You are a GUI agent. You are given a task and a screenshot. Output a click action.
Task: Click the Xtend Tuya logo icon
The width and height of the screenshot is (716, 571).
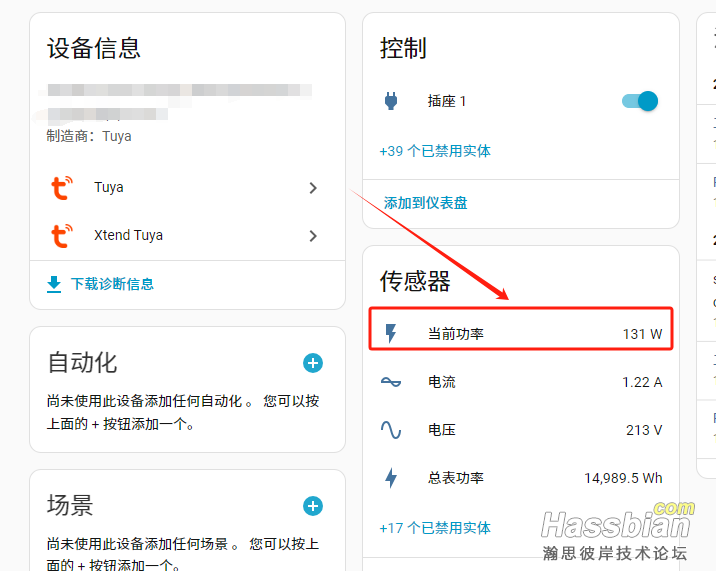(62, 235)
